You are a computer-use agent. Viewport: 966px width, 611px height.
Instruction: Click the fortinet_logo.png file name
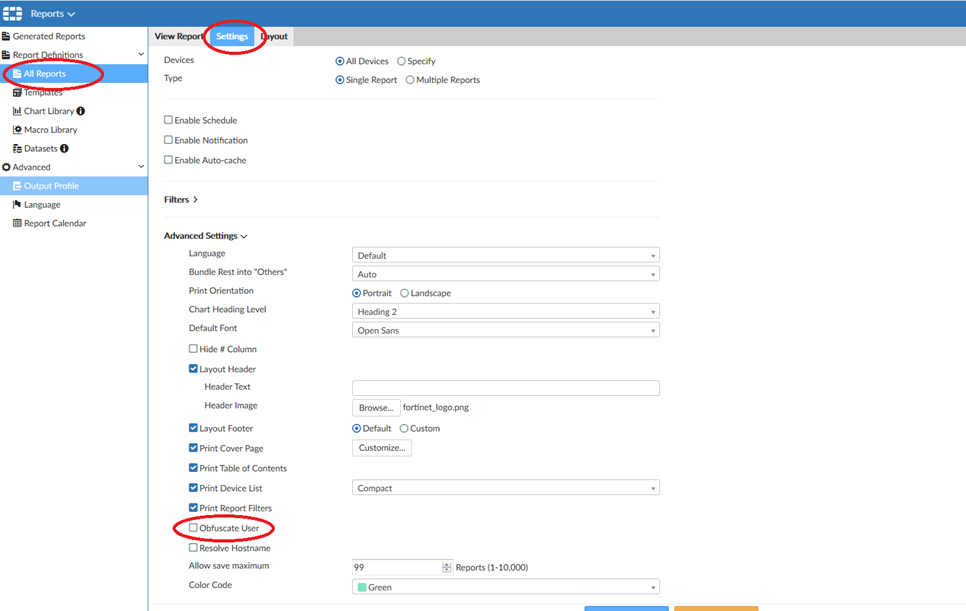point(436,407)
